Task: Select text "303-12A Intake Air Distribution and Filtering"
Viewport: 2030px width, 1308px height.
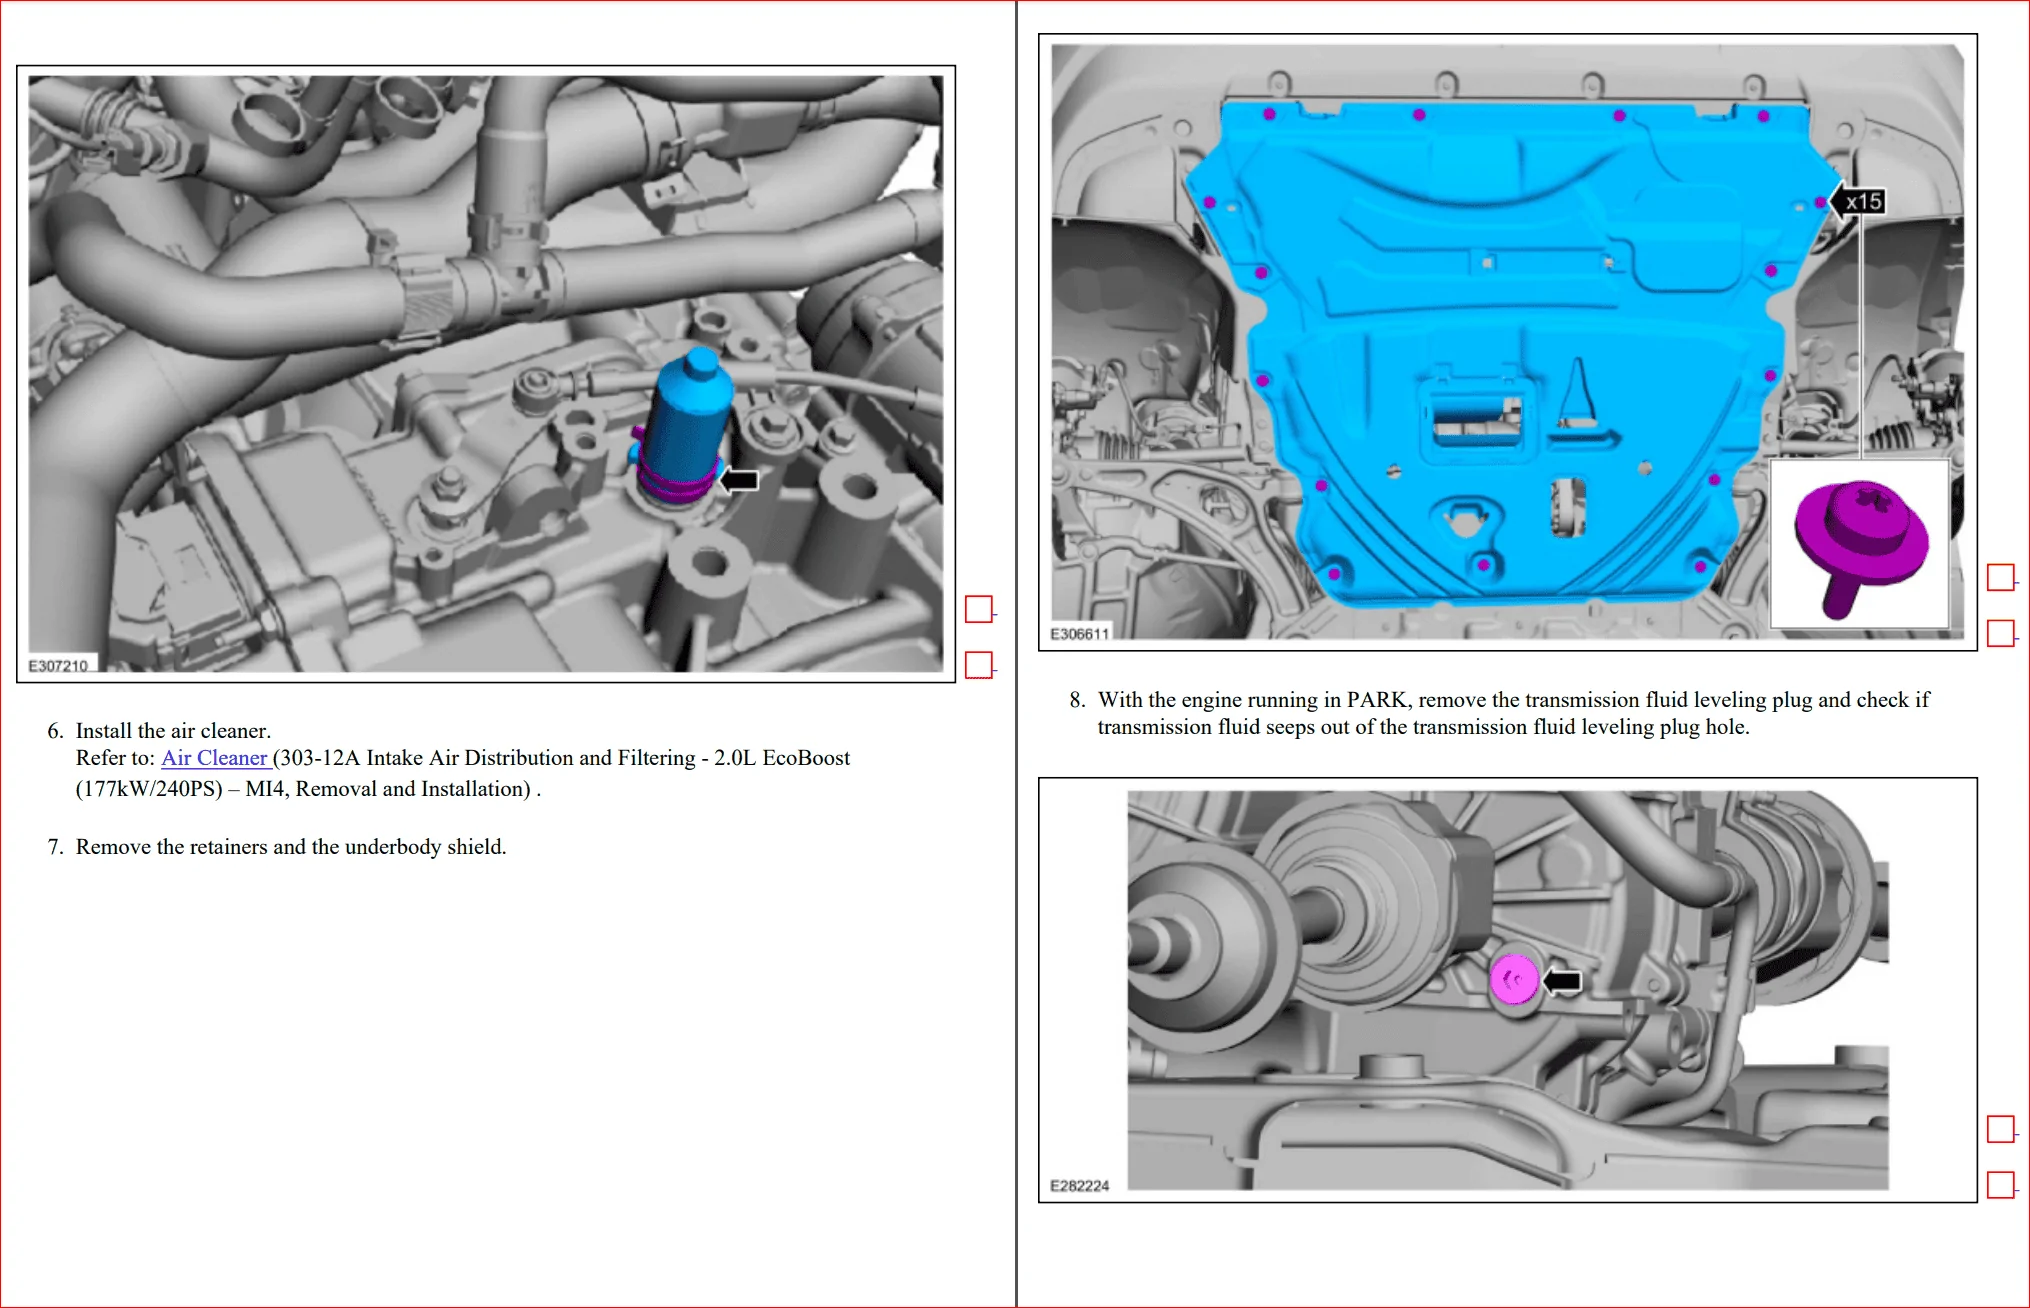Action: click(x=488, y=758)
